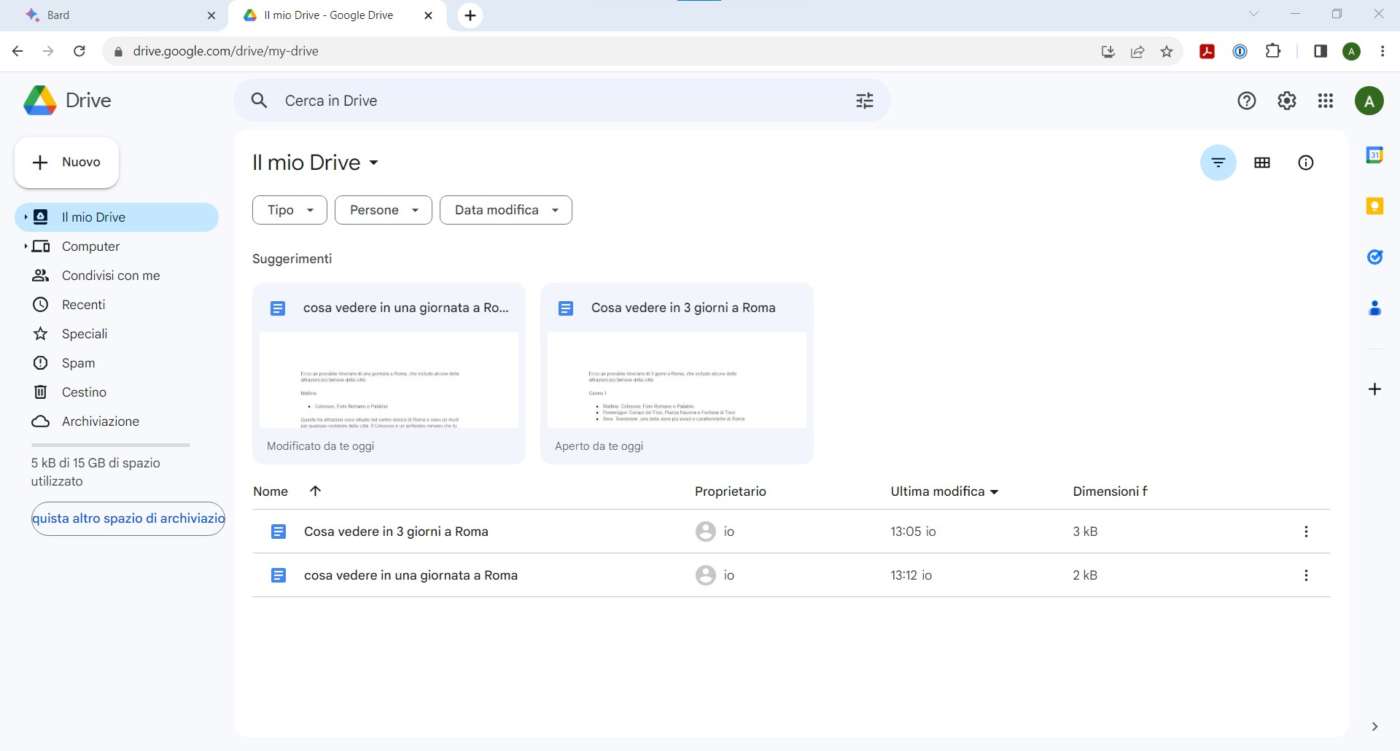Open the Tipo filter dropdown
The width and height of the screenshot is (1400, 751).
point(290,210)
